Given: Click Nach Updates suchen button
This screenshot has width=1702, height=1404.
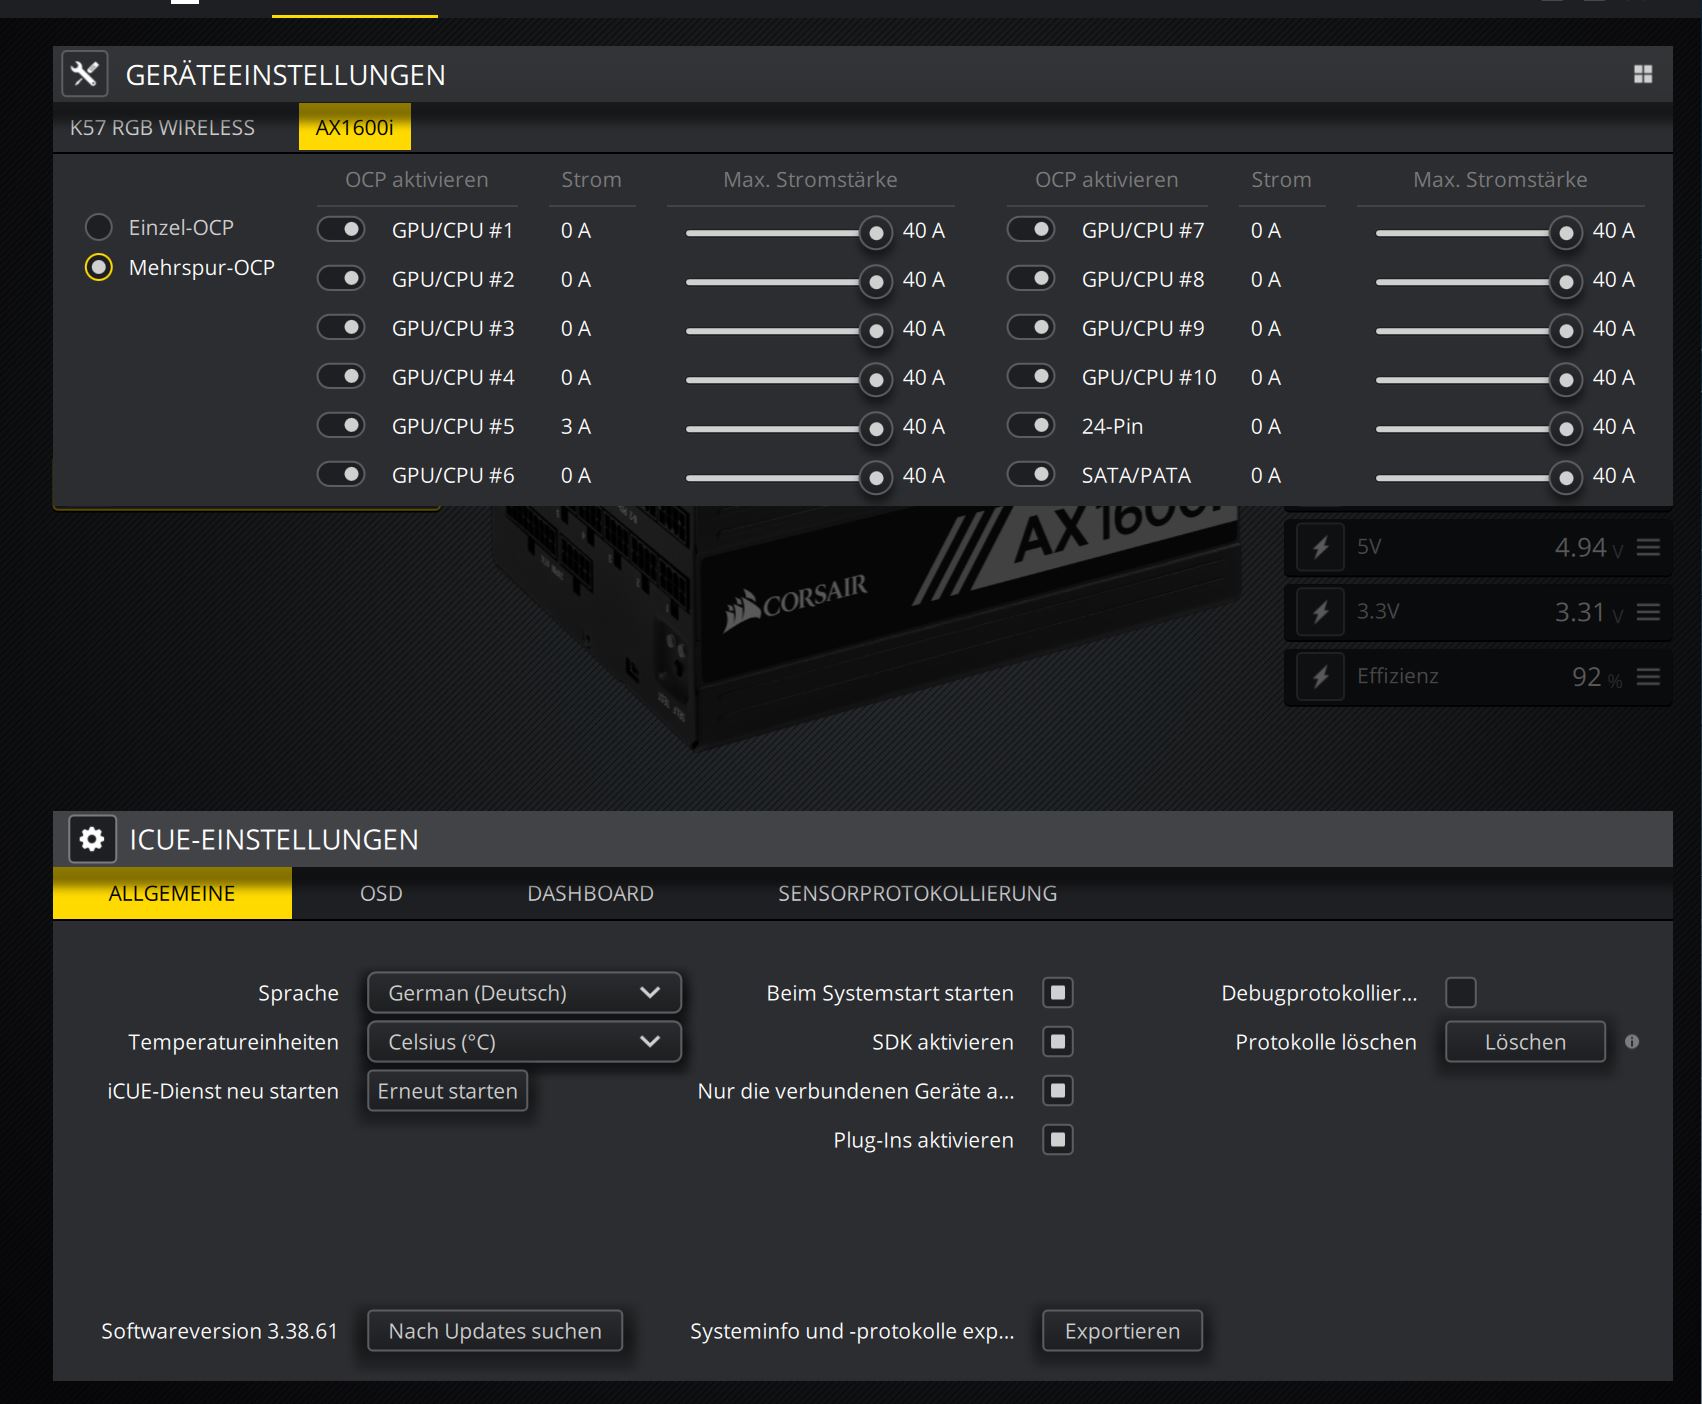Looking at the screenshot, I should tap(495, 1331).
